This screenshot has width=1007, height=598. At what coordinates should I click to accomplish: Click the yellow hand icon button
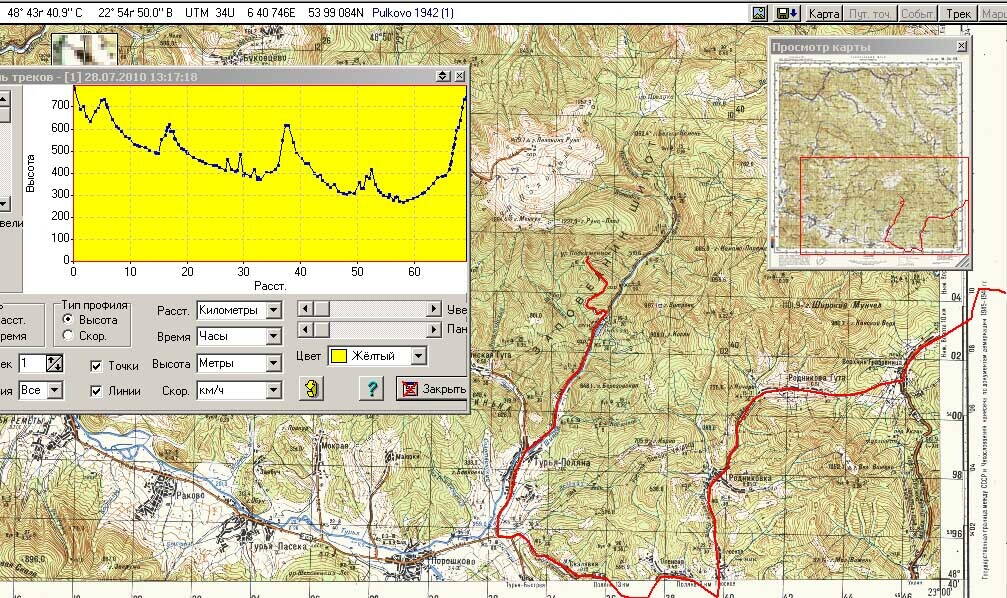click(313, 389)
